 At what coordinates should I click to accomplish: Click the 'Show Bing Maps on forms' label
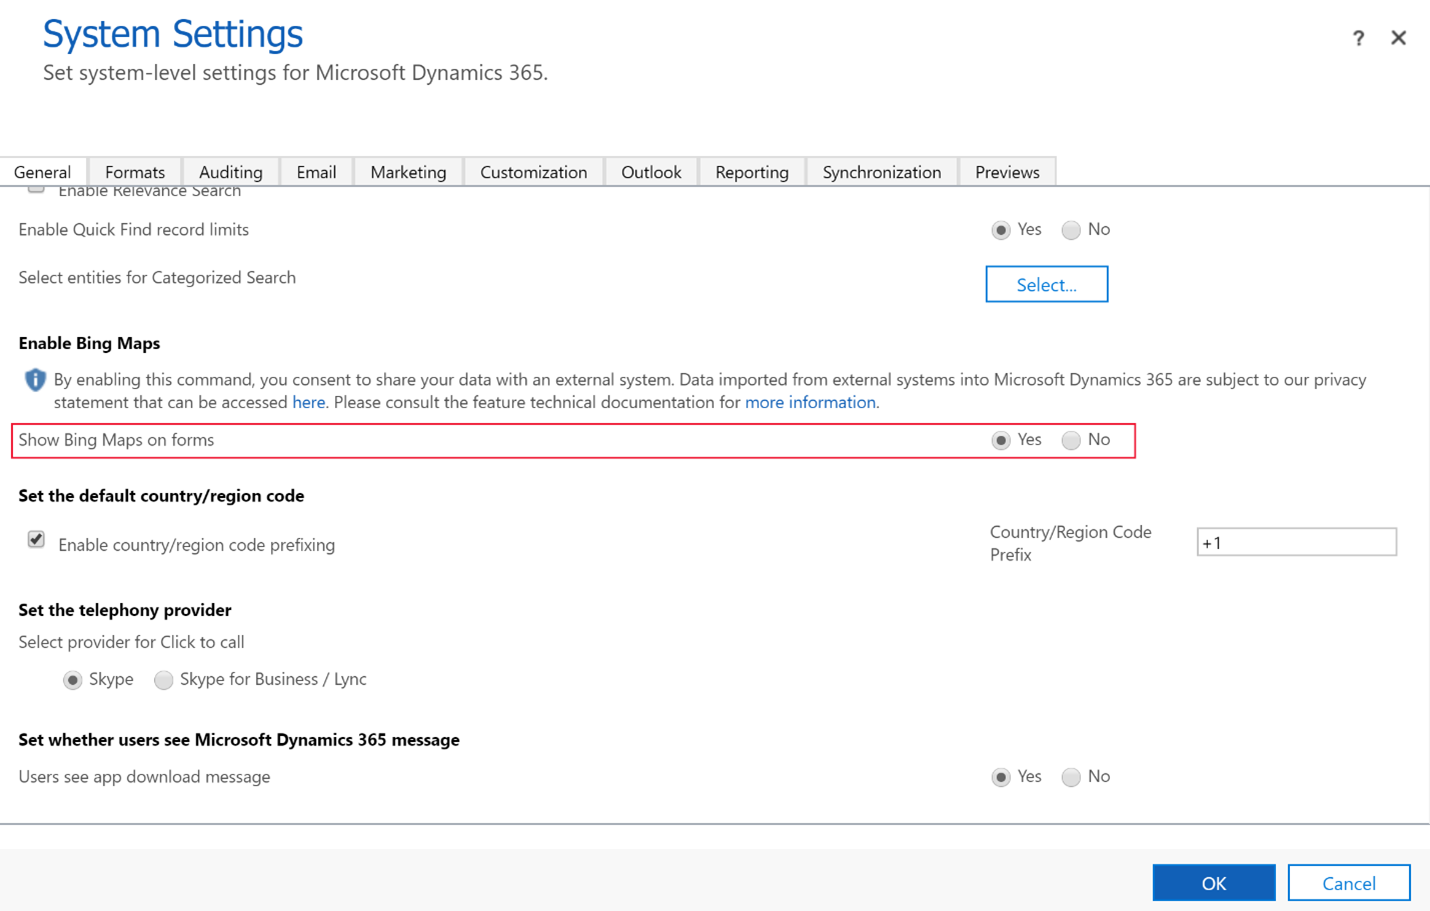click(116, 440)
